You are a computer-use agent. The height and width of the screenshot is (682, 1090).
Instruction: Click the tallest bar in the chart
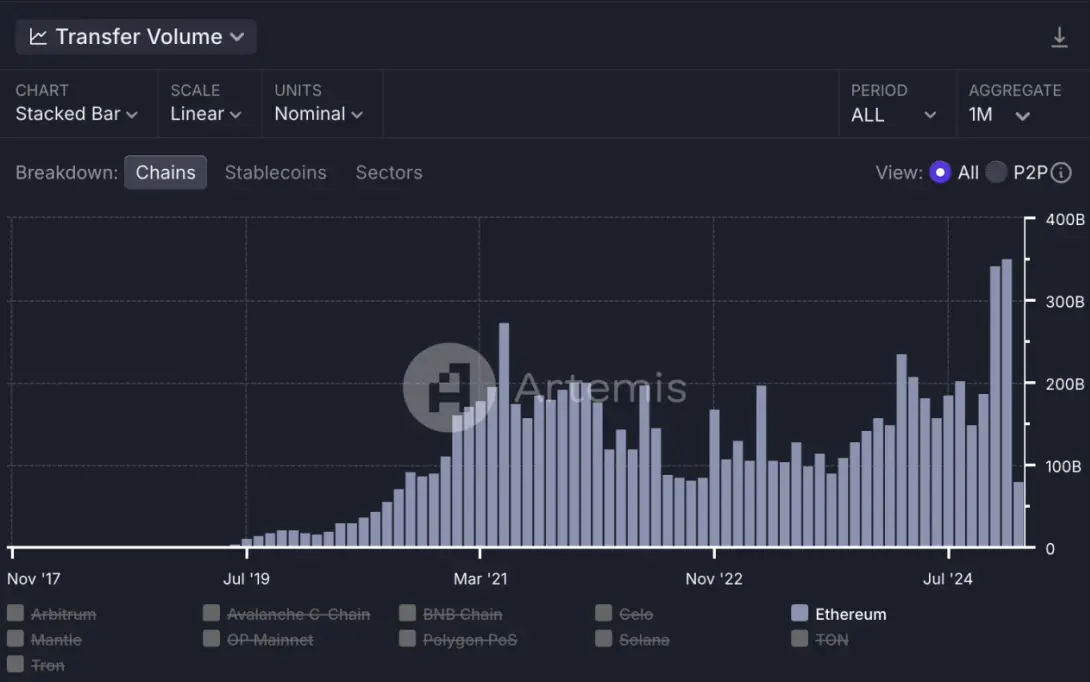coord(1007,400)
